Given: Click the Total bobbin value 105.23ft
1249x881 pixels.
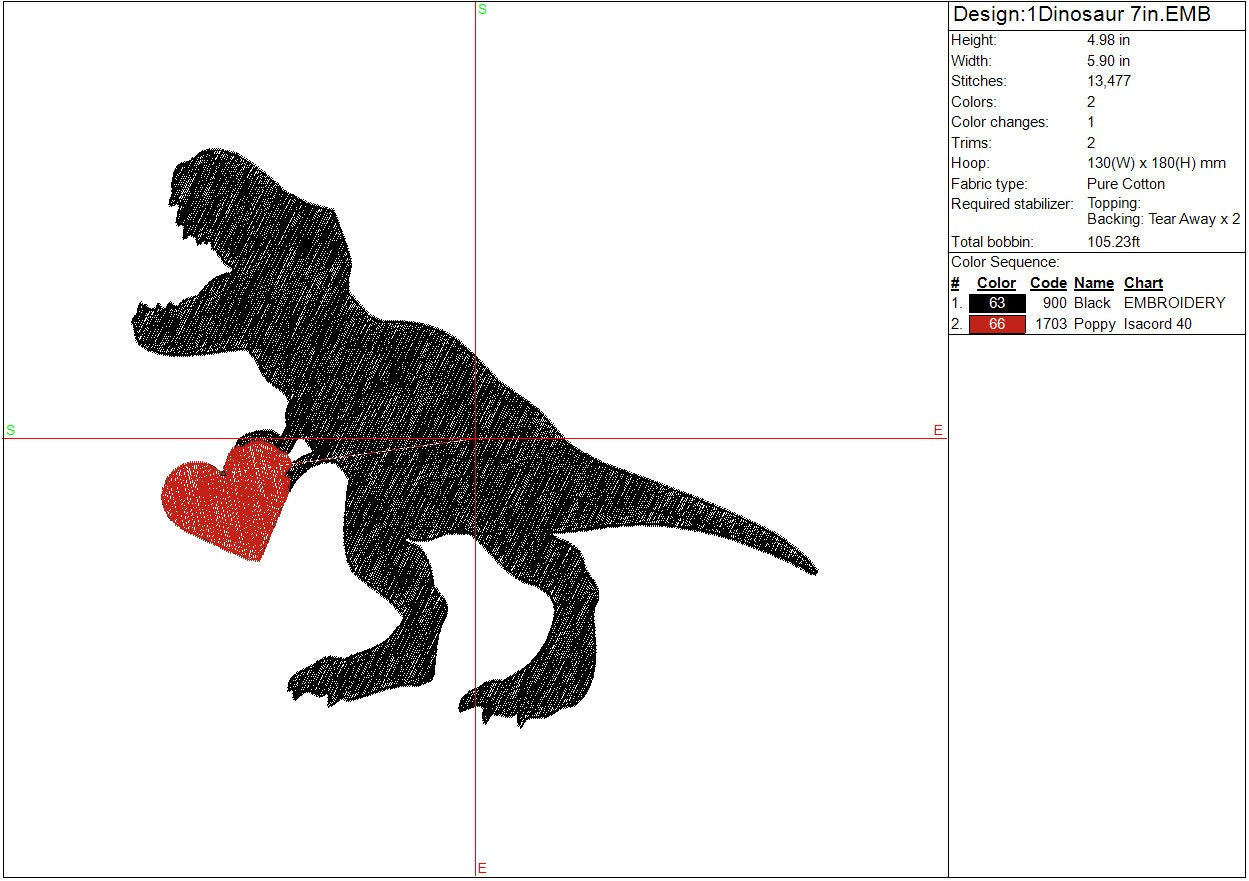Looking at the screenshot, I should tap(1114, 242).
